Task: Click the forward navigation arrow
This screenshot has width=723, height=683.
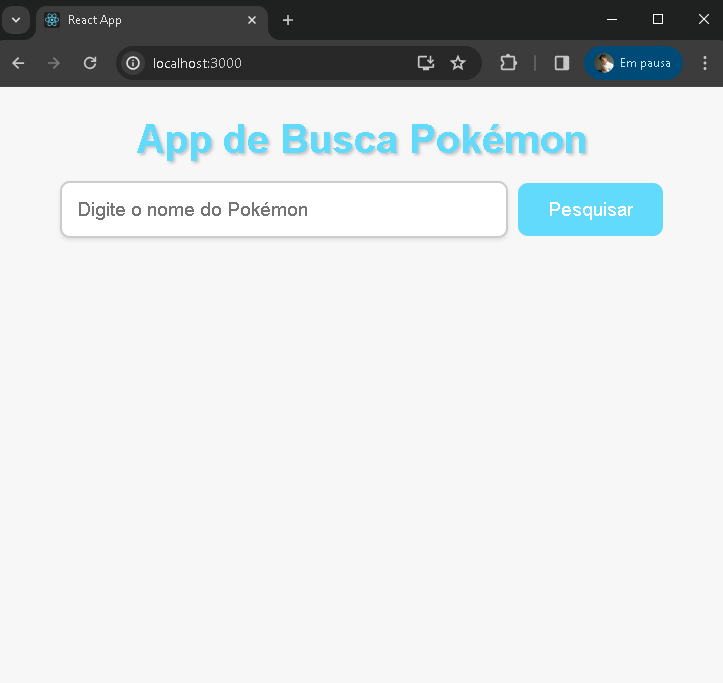Action: point(54,63)
